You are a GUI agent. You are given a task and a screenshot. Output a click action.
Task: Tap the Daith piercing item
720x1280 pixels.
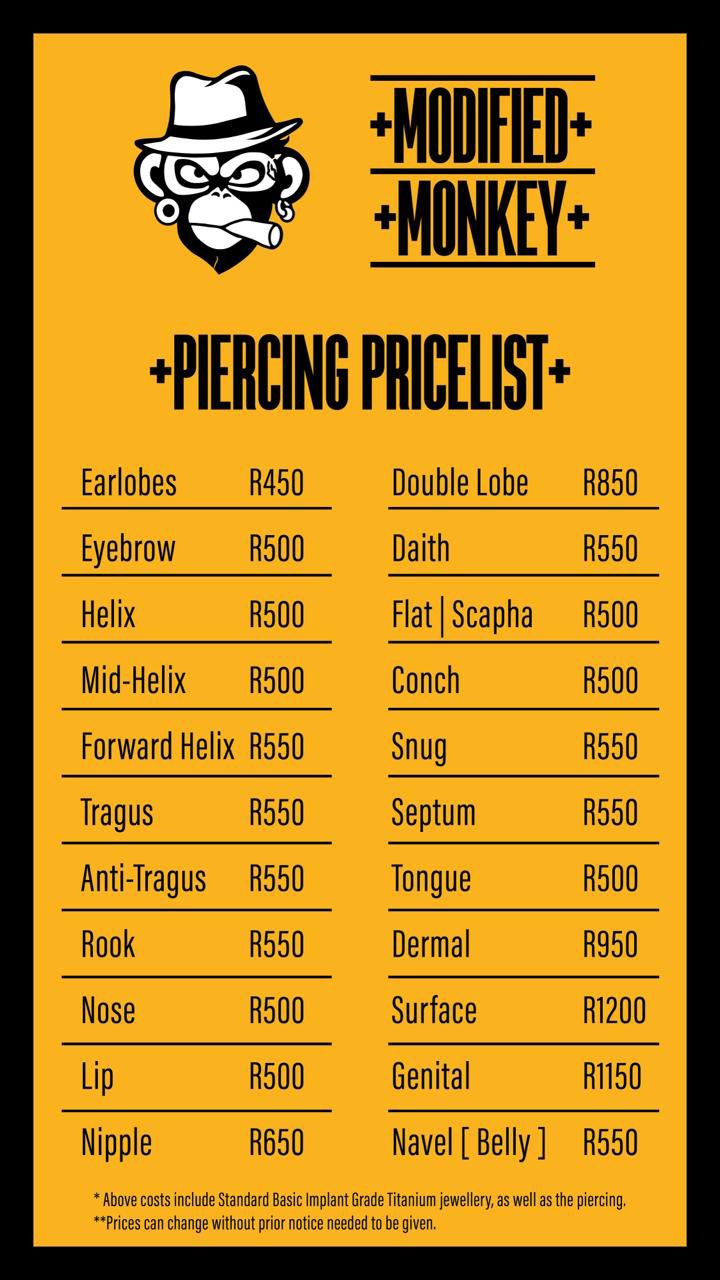[x=421, y=549]
